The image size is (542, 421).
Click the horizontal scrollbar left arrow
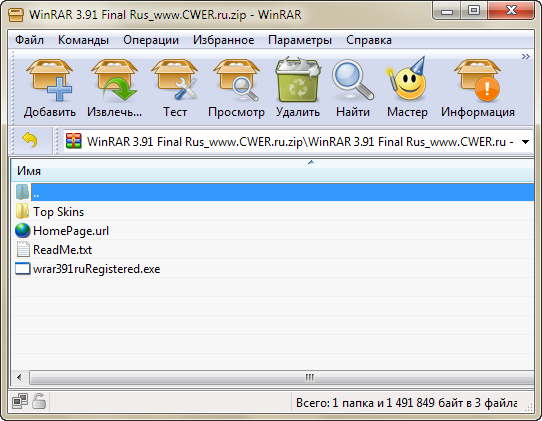point(19,377)
